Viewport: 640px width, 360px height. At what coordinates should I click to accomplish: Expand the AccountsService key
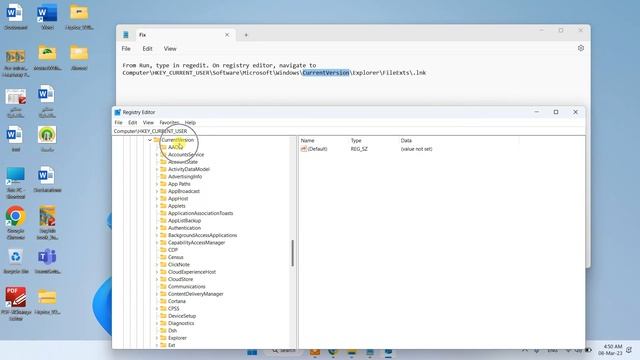[157, 155]
